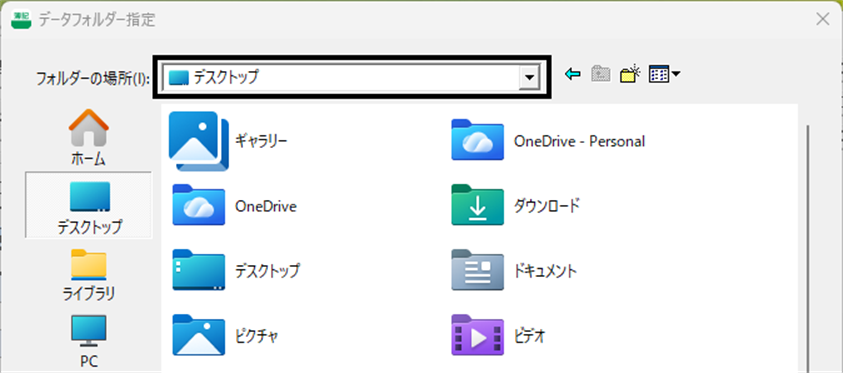843x373 pixels.
Task: Select the OneDrive folder icon
Action: click(198, 205)
